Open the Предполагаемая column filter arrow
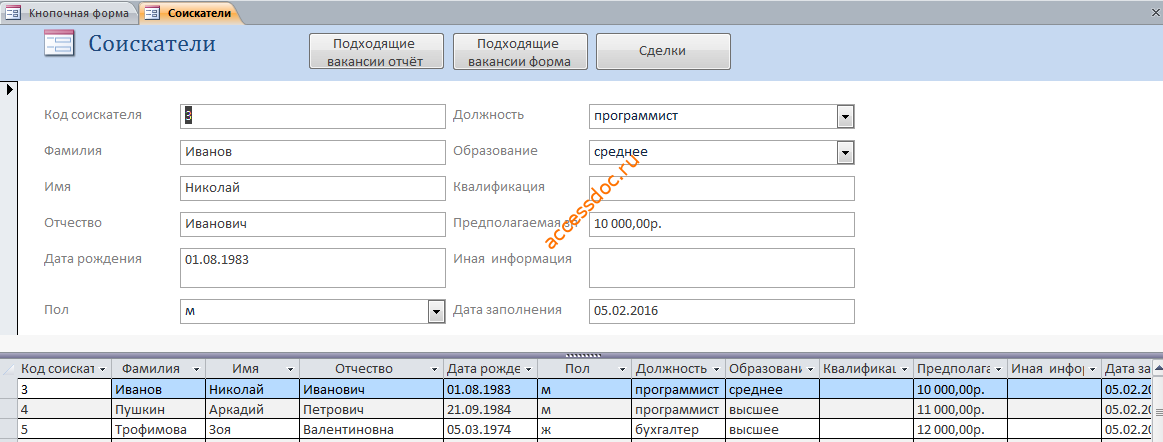1163x442 pixels. point(998,369)
